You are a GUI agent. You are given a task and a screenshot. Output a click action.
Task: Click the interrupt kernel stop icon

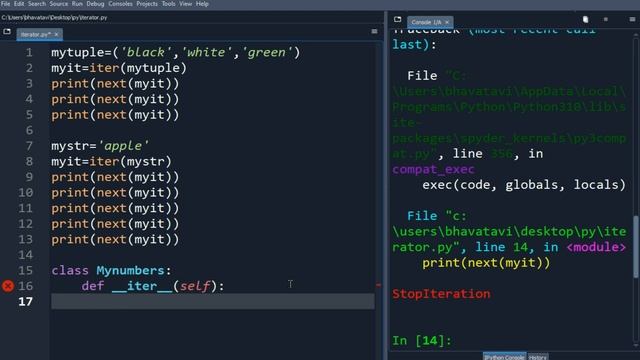tap(606, 19)
